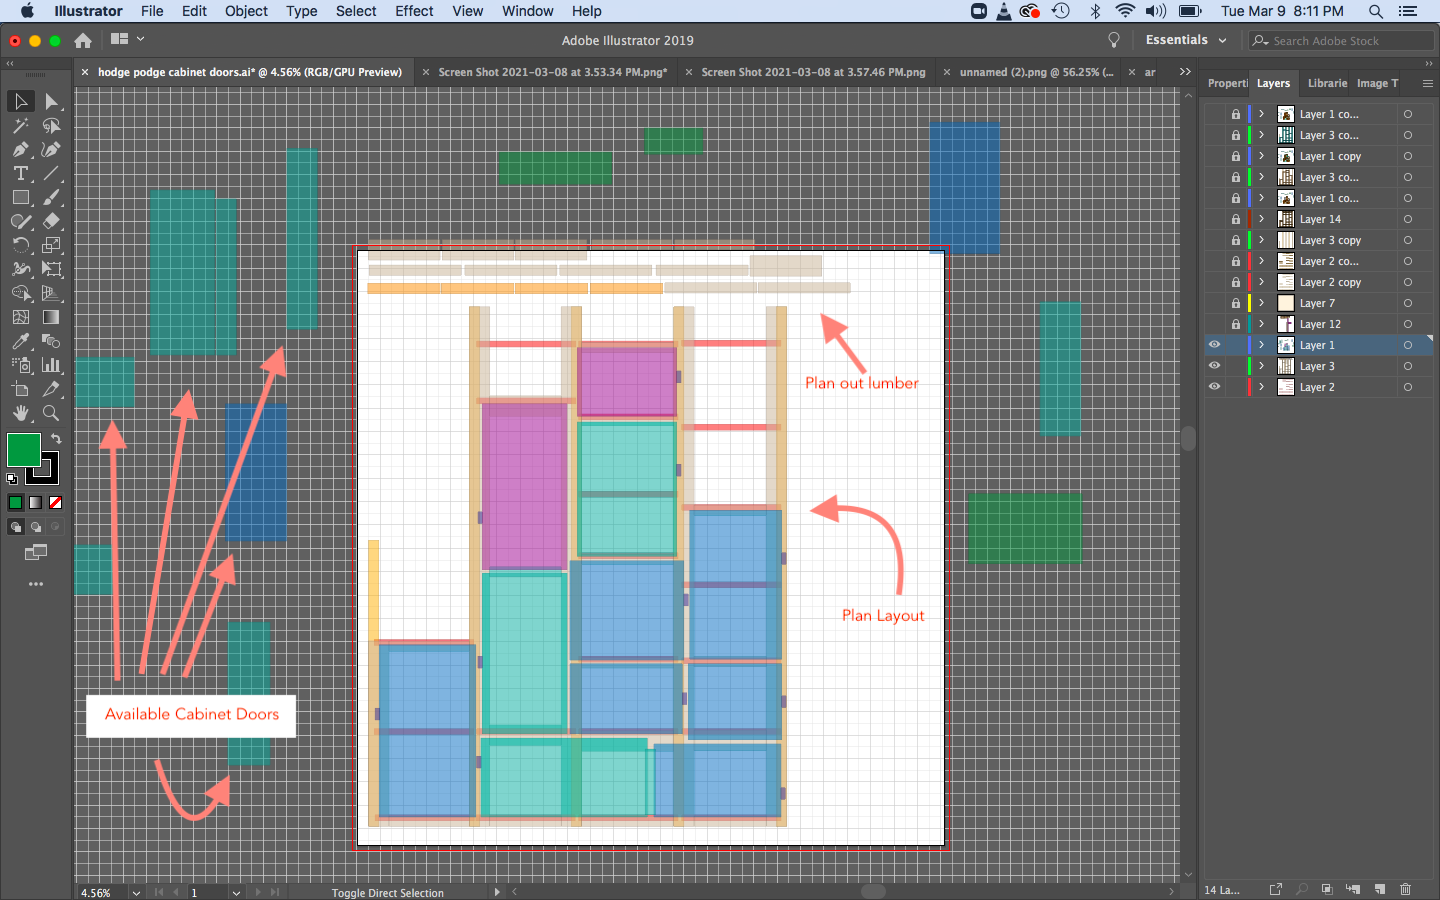Image resolution: width=1440 pixels, height=900 pixels.
Task: Select the Type tool
Action: 20,174
